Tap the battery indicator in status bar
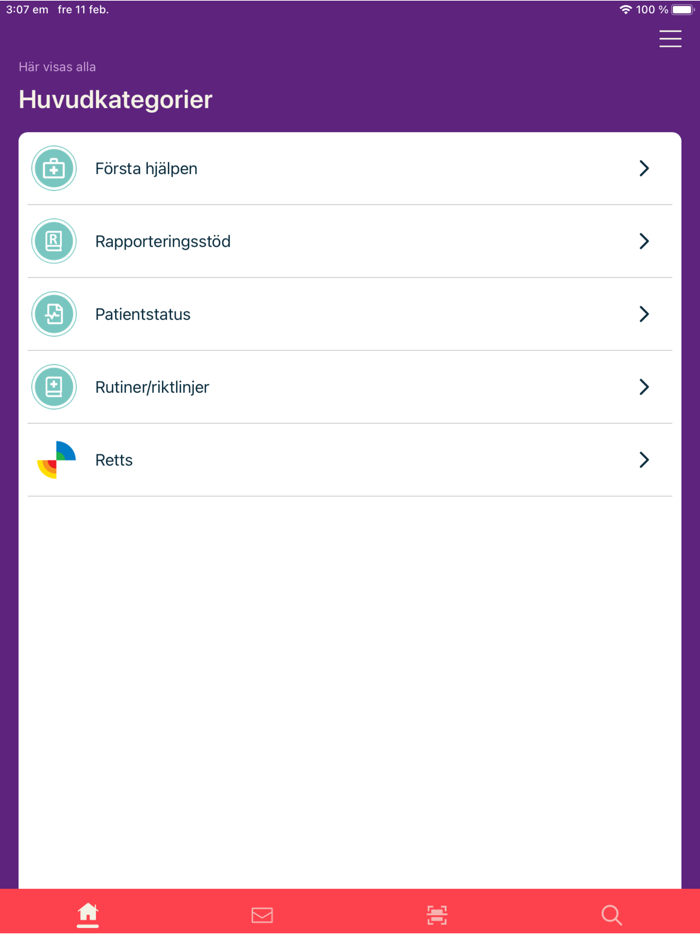 682,10
